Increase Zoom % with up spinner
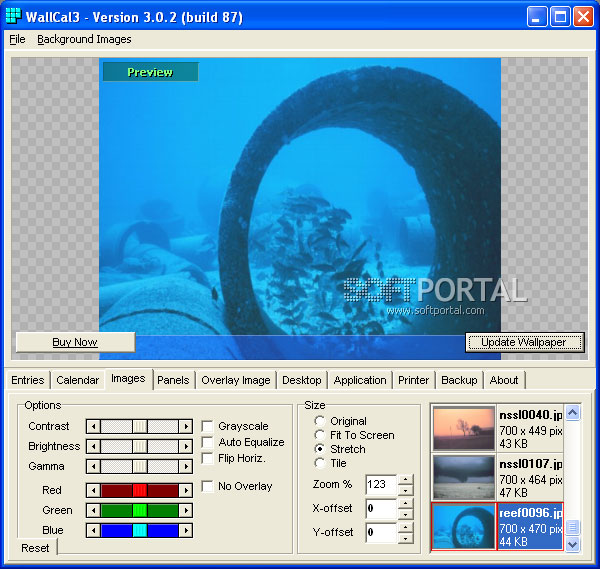Screen dimensions: 600x569 point(406,479)
